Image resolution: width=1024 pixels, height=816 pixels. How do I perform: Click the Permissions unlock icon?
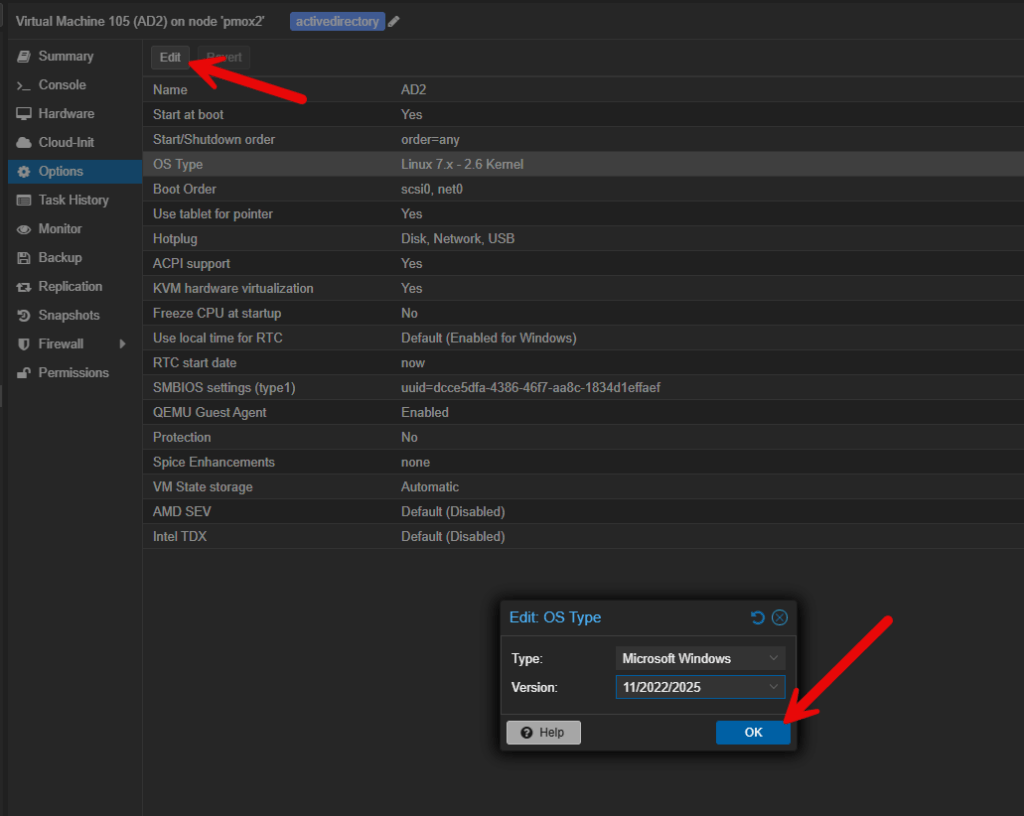tap(24, 373)
